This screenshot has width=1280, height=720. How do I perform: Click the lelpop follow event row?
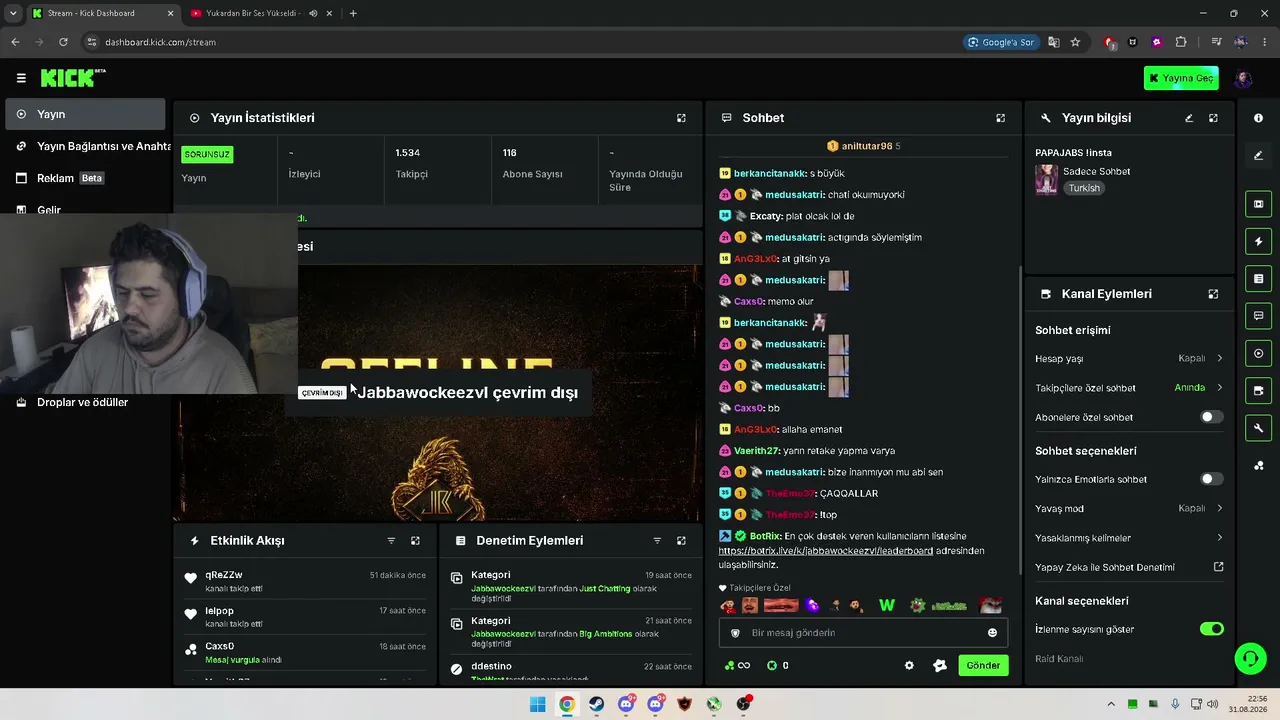click(x=307, y=617)
